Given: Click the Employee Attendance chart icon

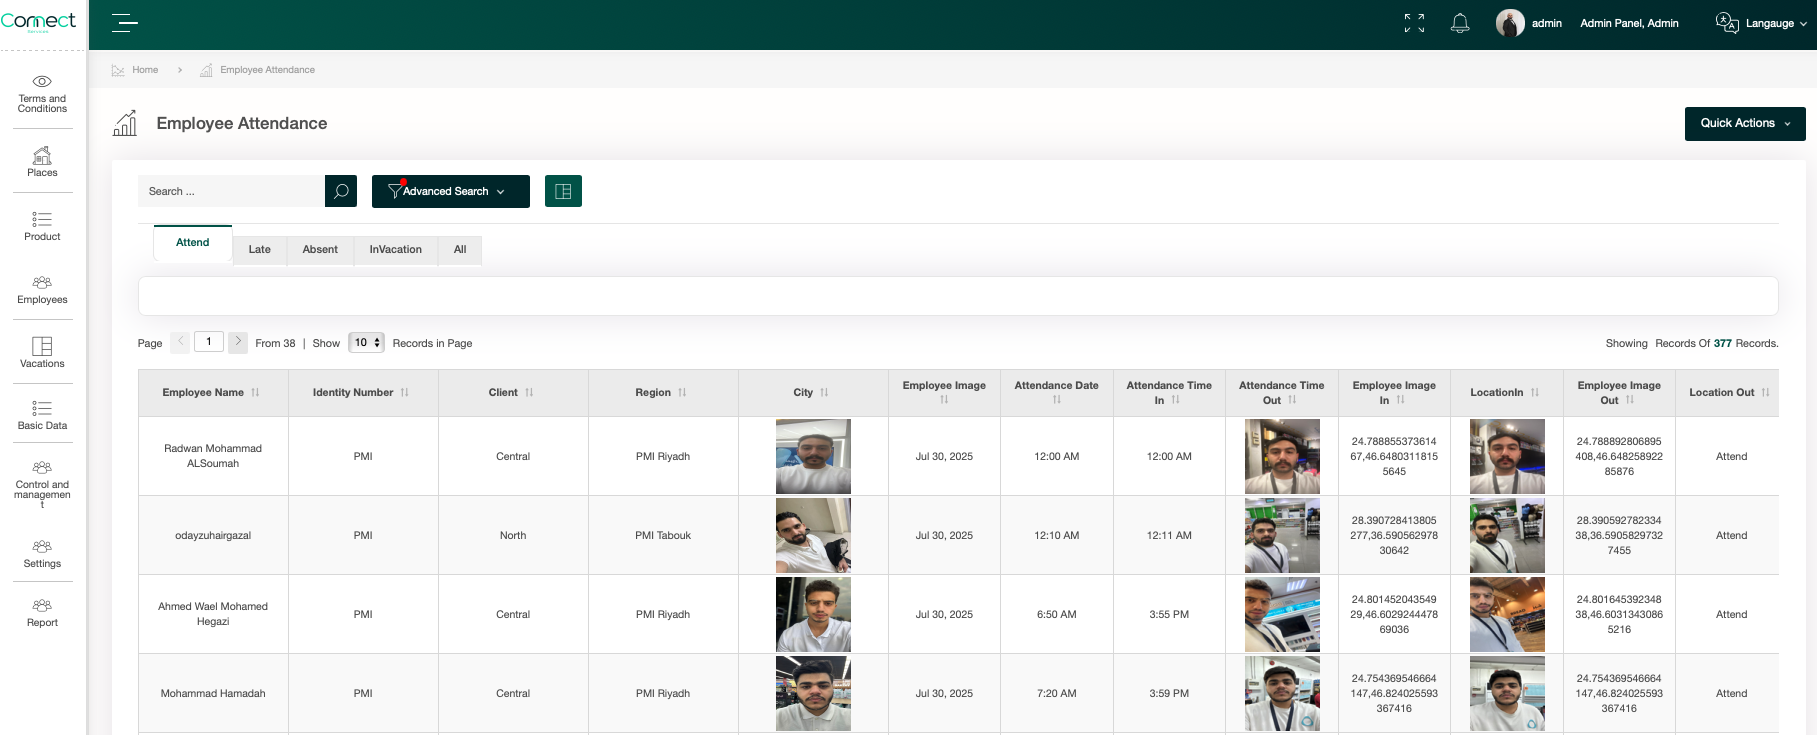Looking at the screenshot, I should coord(125,123).
